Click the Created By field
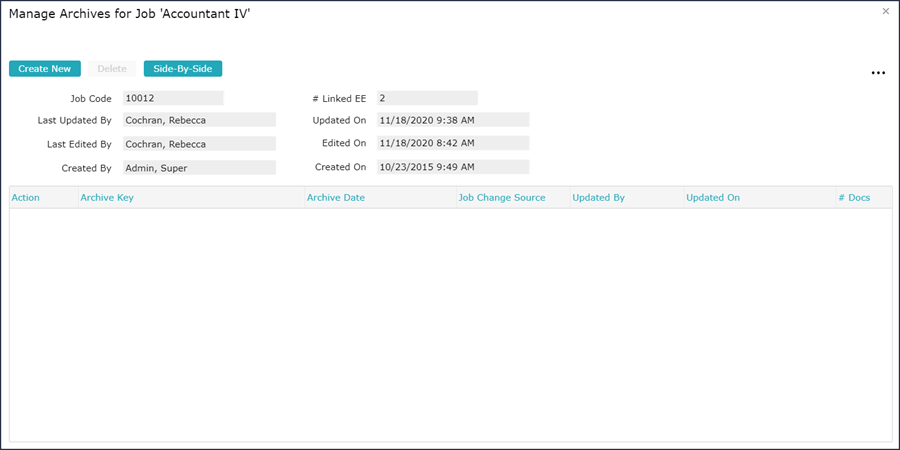900x450 pixels. (x=198, y=168)
